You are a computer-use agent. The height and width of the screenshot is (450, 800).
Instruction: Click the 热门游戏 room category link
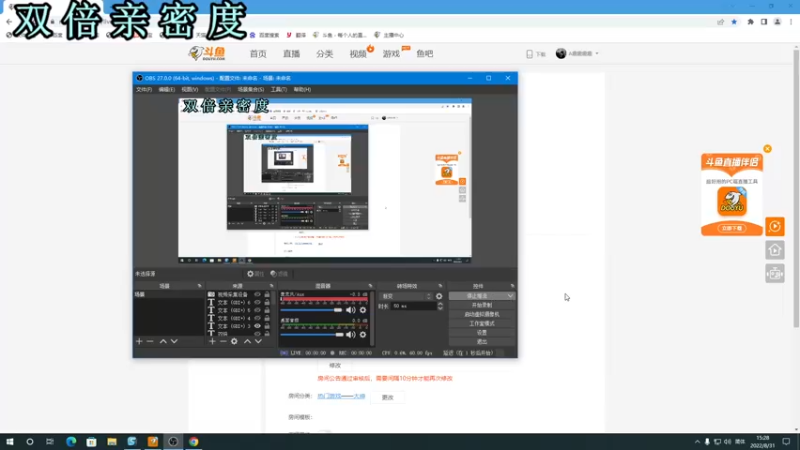pyautogui.click(x=341, y=396)
